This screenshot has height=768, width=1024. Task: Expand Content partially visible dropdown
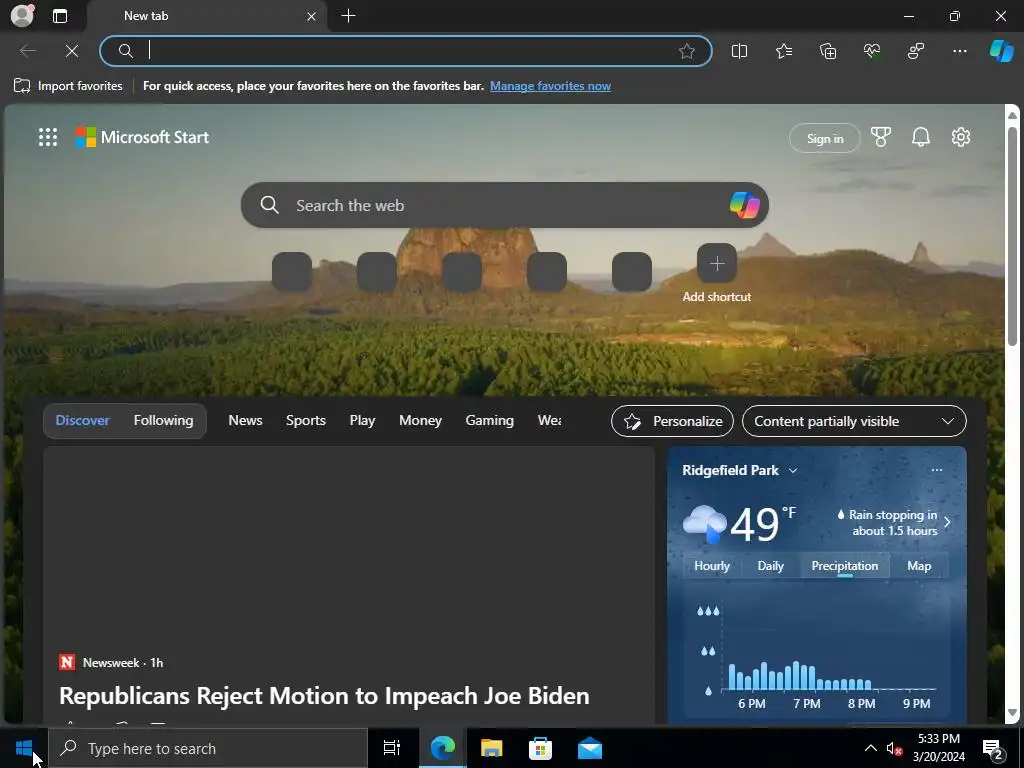(x=854, y=421)
